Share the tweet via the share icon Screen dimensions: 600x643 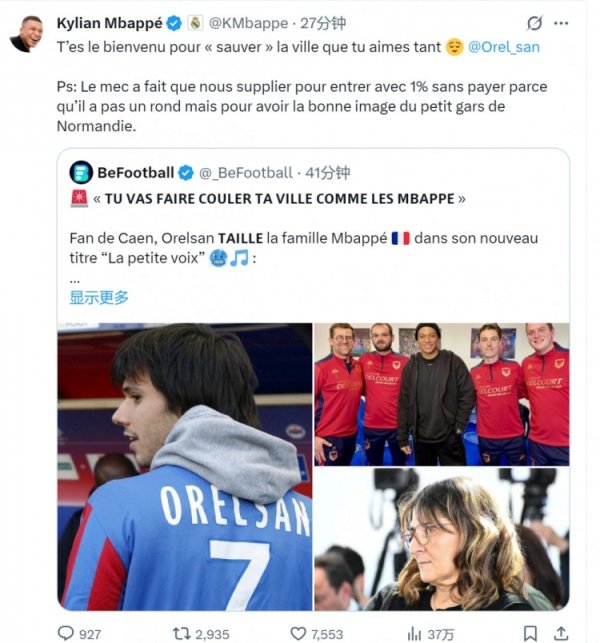(x=560, y=632)
